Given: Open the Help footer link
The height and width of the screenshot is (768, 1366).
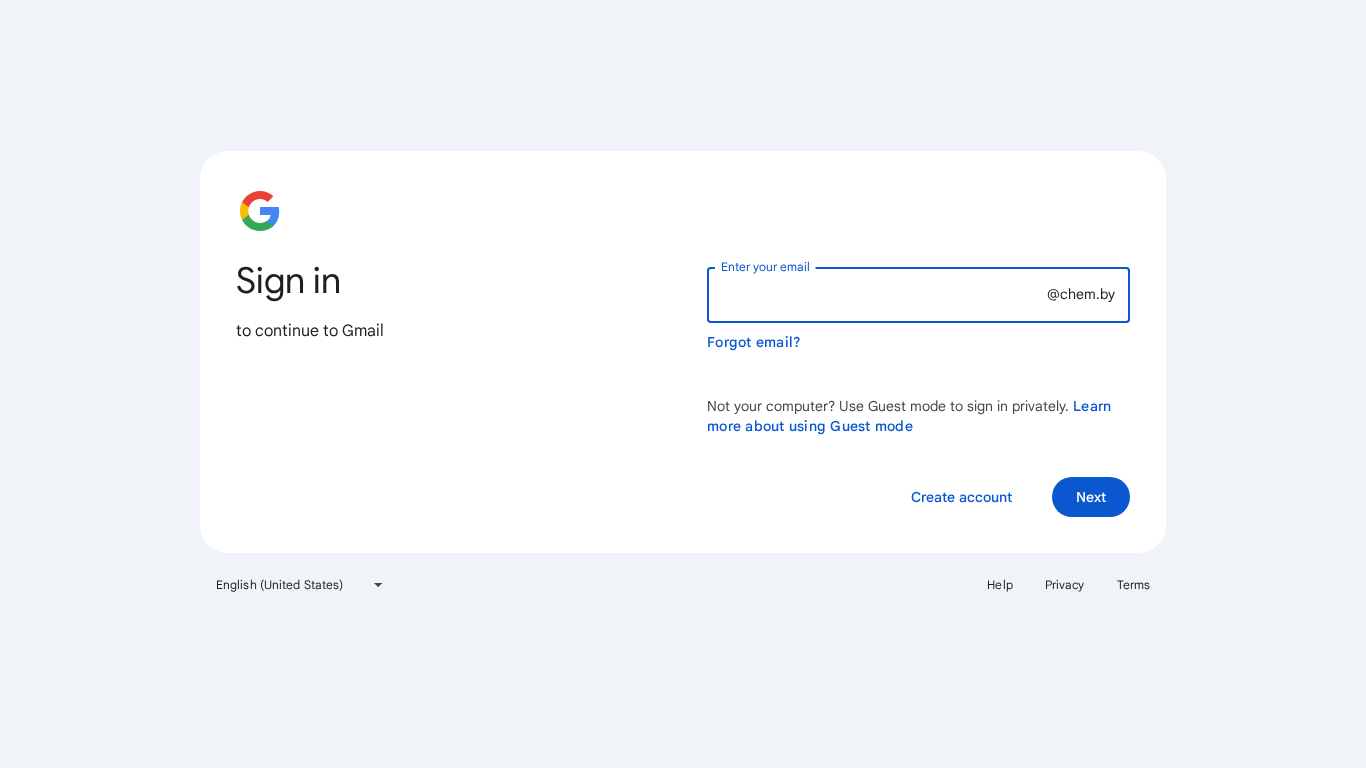Looking at the screenshot, I should [1000, 585].
